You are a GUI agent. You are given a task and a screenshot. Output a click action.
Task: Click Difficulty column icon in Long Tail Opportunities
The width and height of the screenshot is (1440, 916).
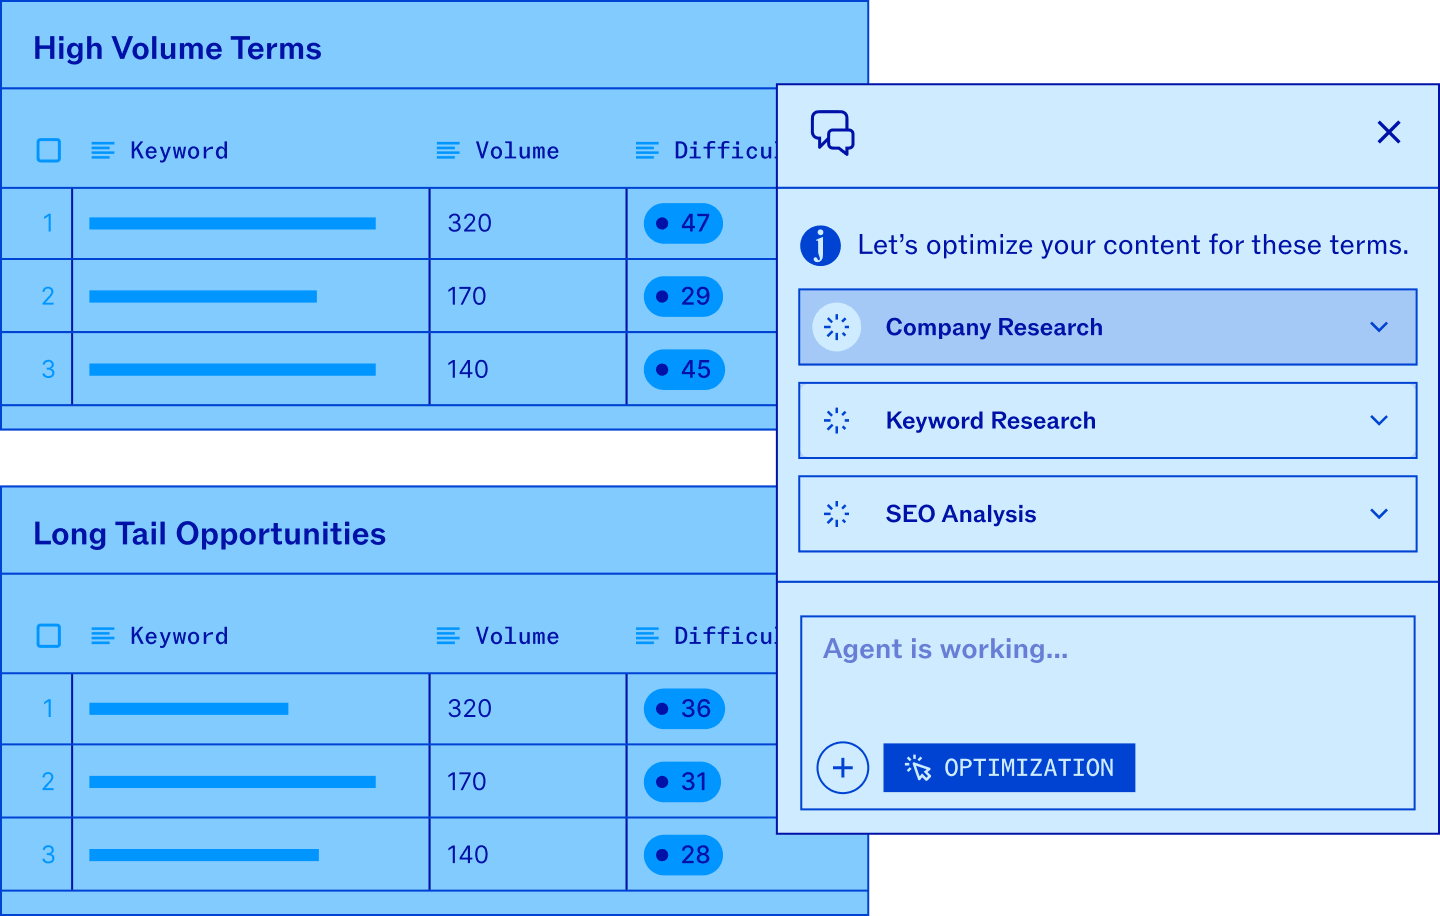tap(647, 636)
